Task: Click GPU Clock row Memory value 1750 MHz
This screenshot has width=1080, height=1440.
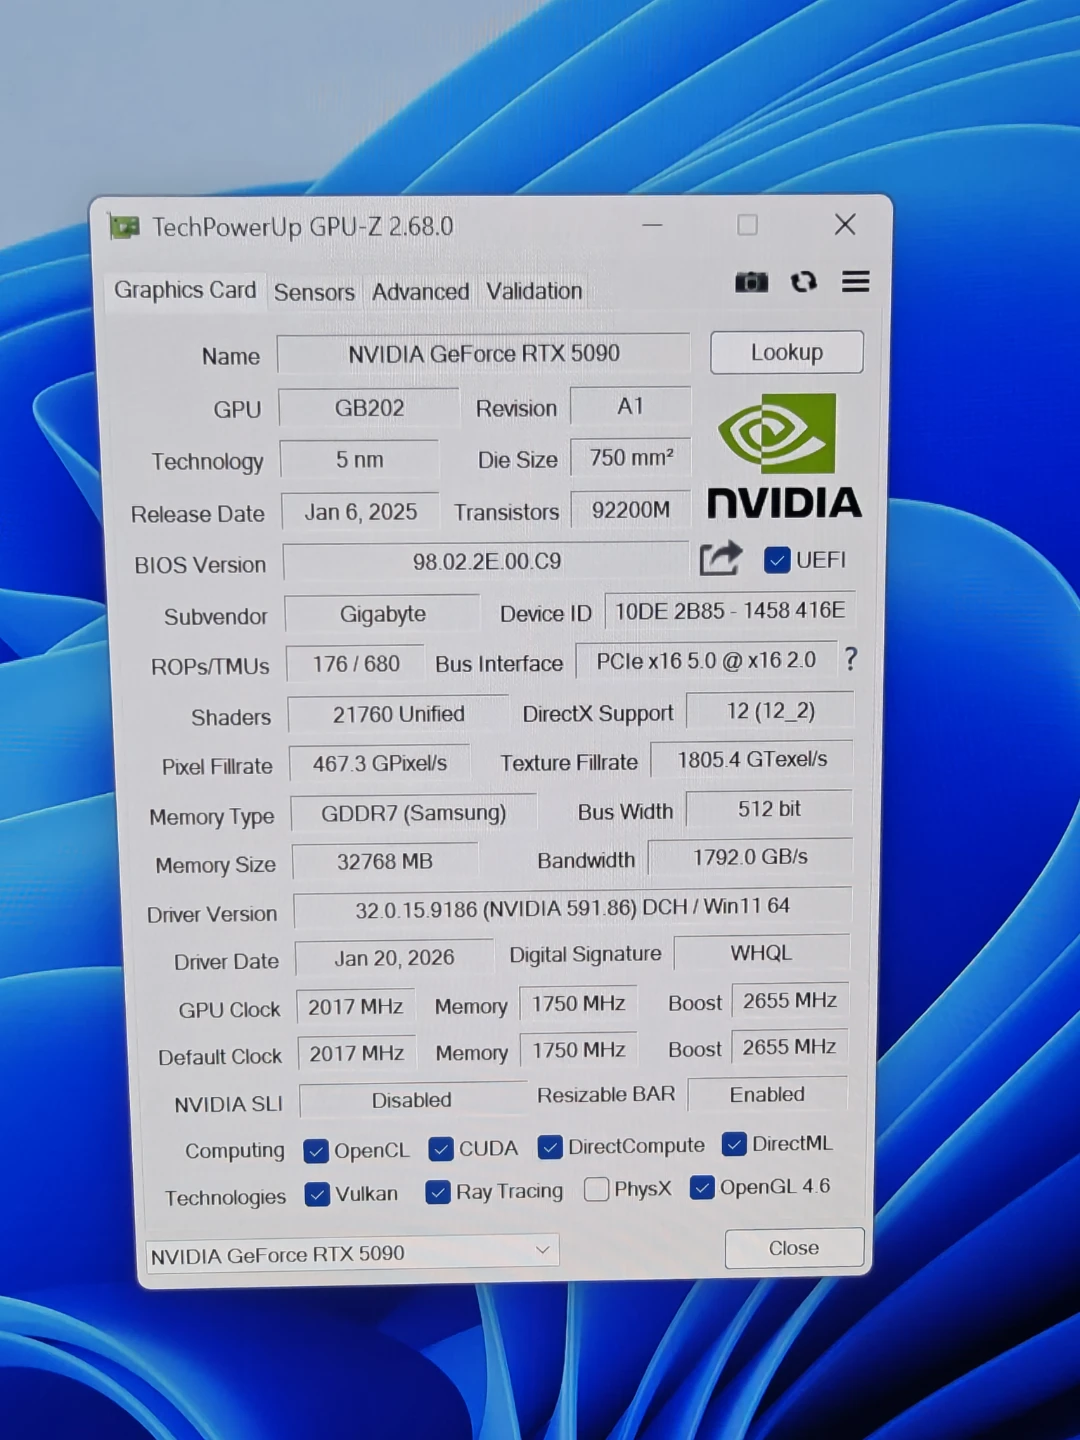Action: (x=579, y=1004)
